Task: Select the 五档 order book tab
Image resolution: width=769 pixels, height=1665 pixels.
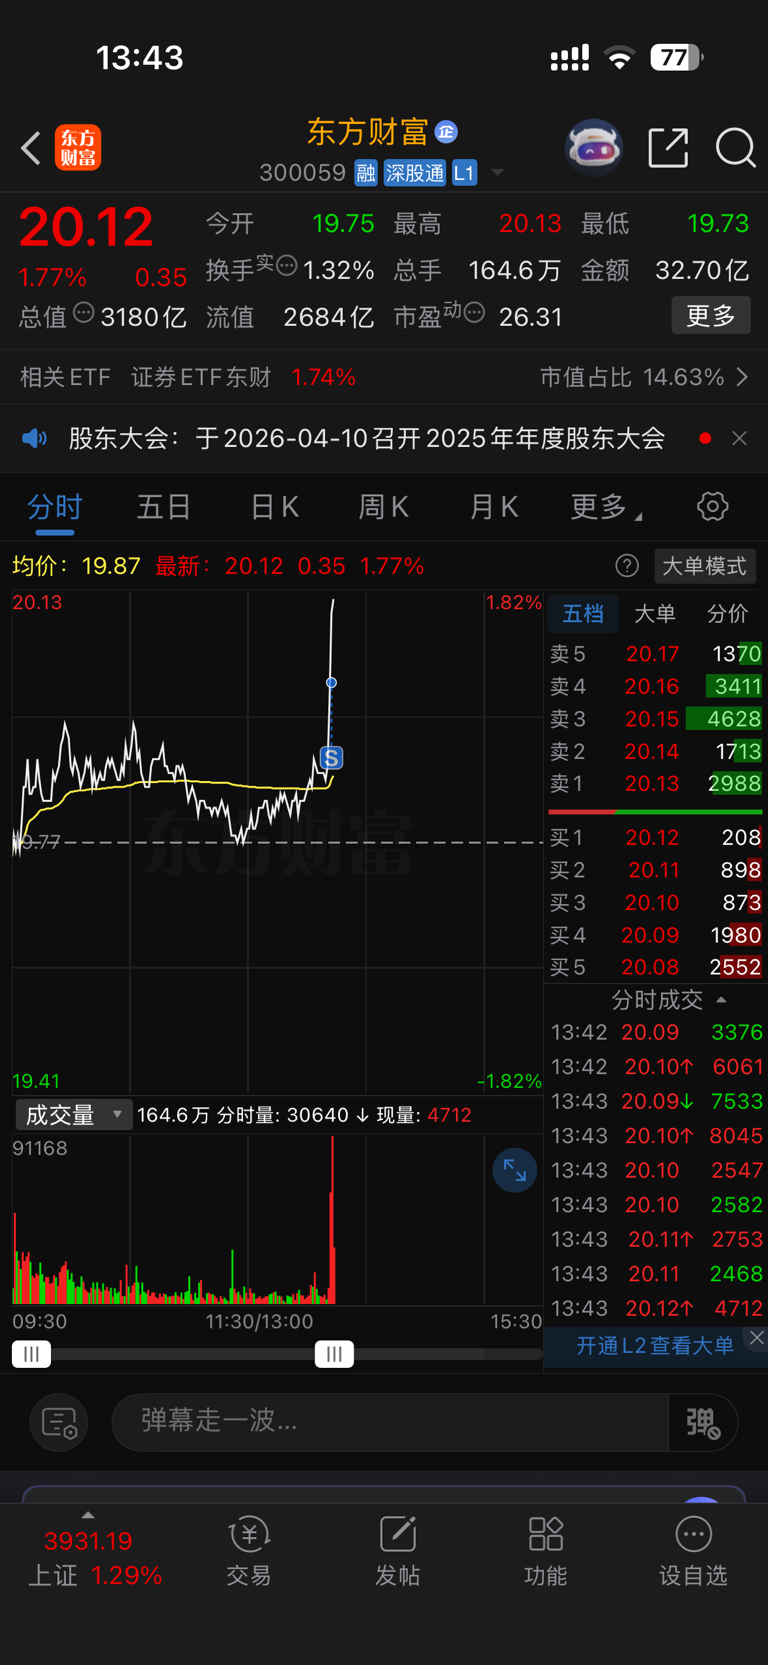Action: pos(583,613)
